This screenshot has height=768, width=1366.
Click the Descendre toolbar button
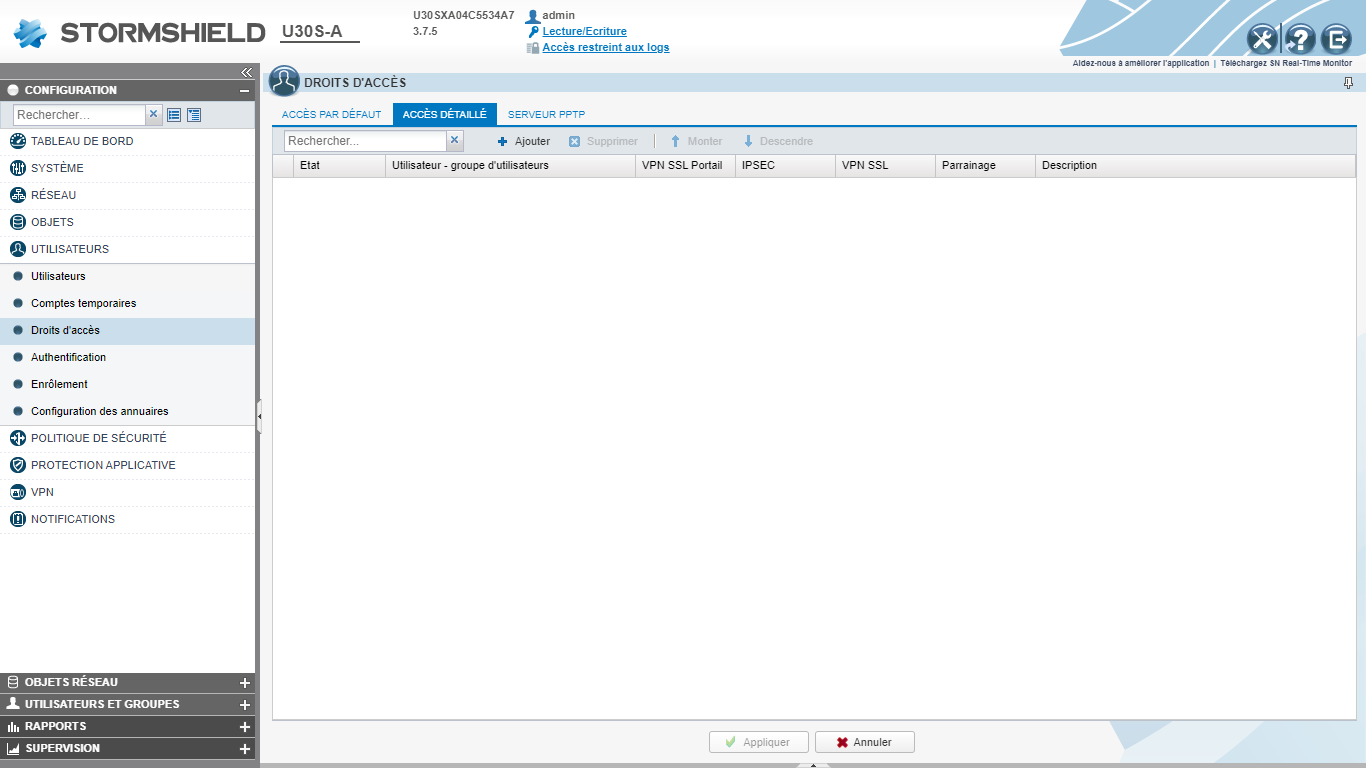point(778,141)
